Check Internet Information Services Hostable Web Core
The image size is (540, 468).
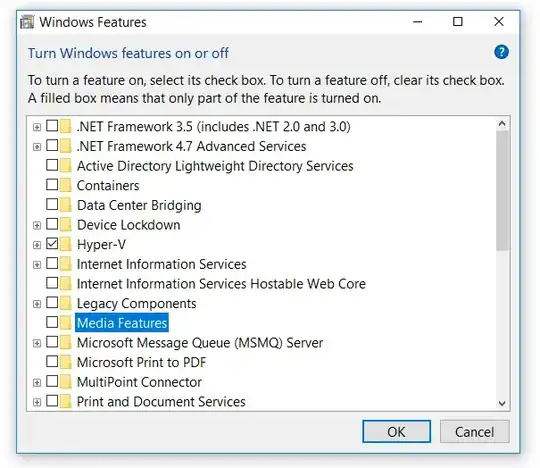[x=52, y=283]
